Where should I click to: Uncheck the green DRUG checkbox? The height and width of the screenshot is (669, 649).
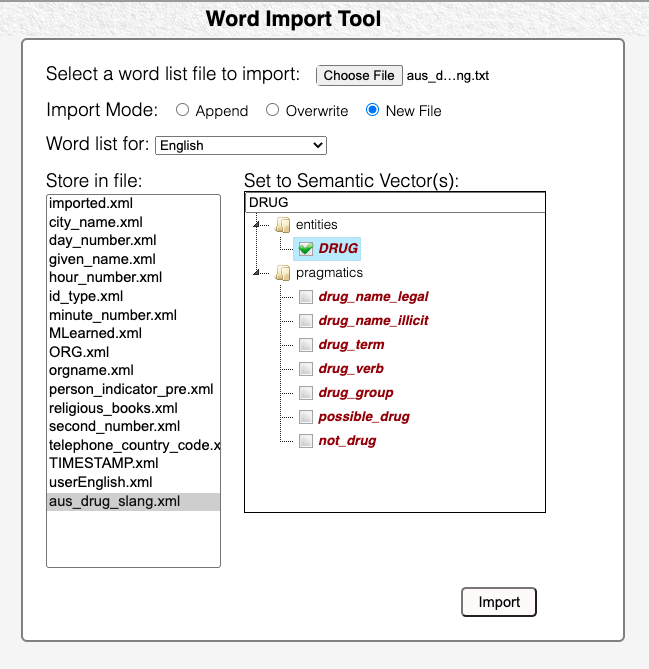coord(306,249)
